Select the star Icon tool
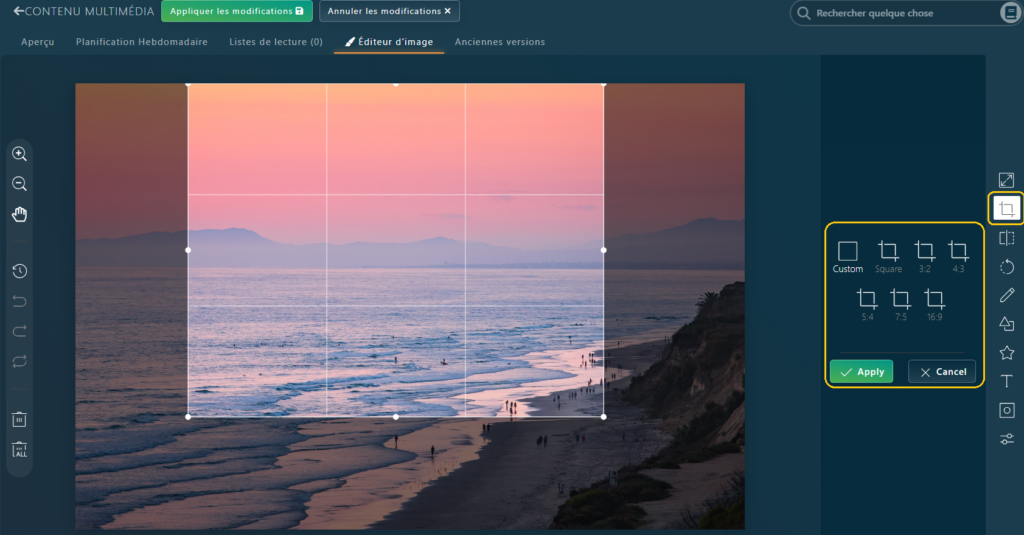1024x535 pixels. pos(1006,353)
